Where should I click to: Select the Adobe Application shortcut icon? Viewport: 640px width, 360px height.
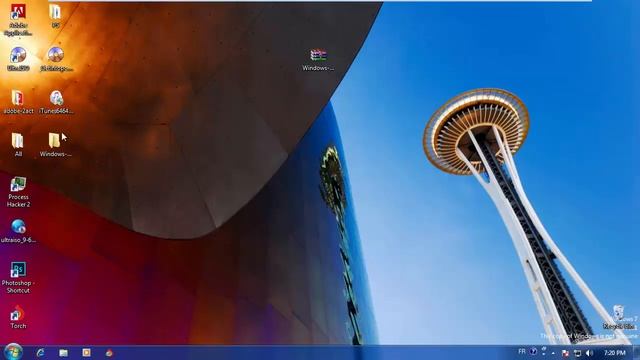click(x=18, y=20)
